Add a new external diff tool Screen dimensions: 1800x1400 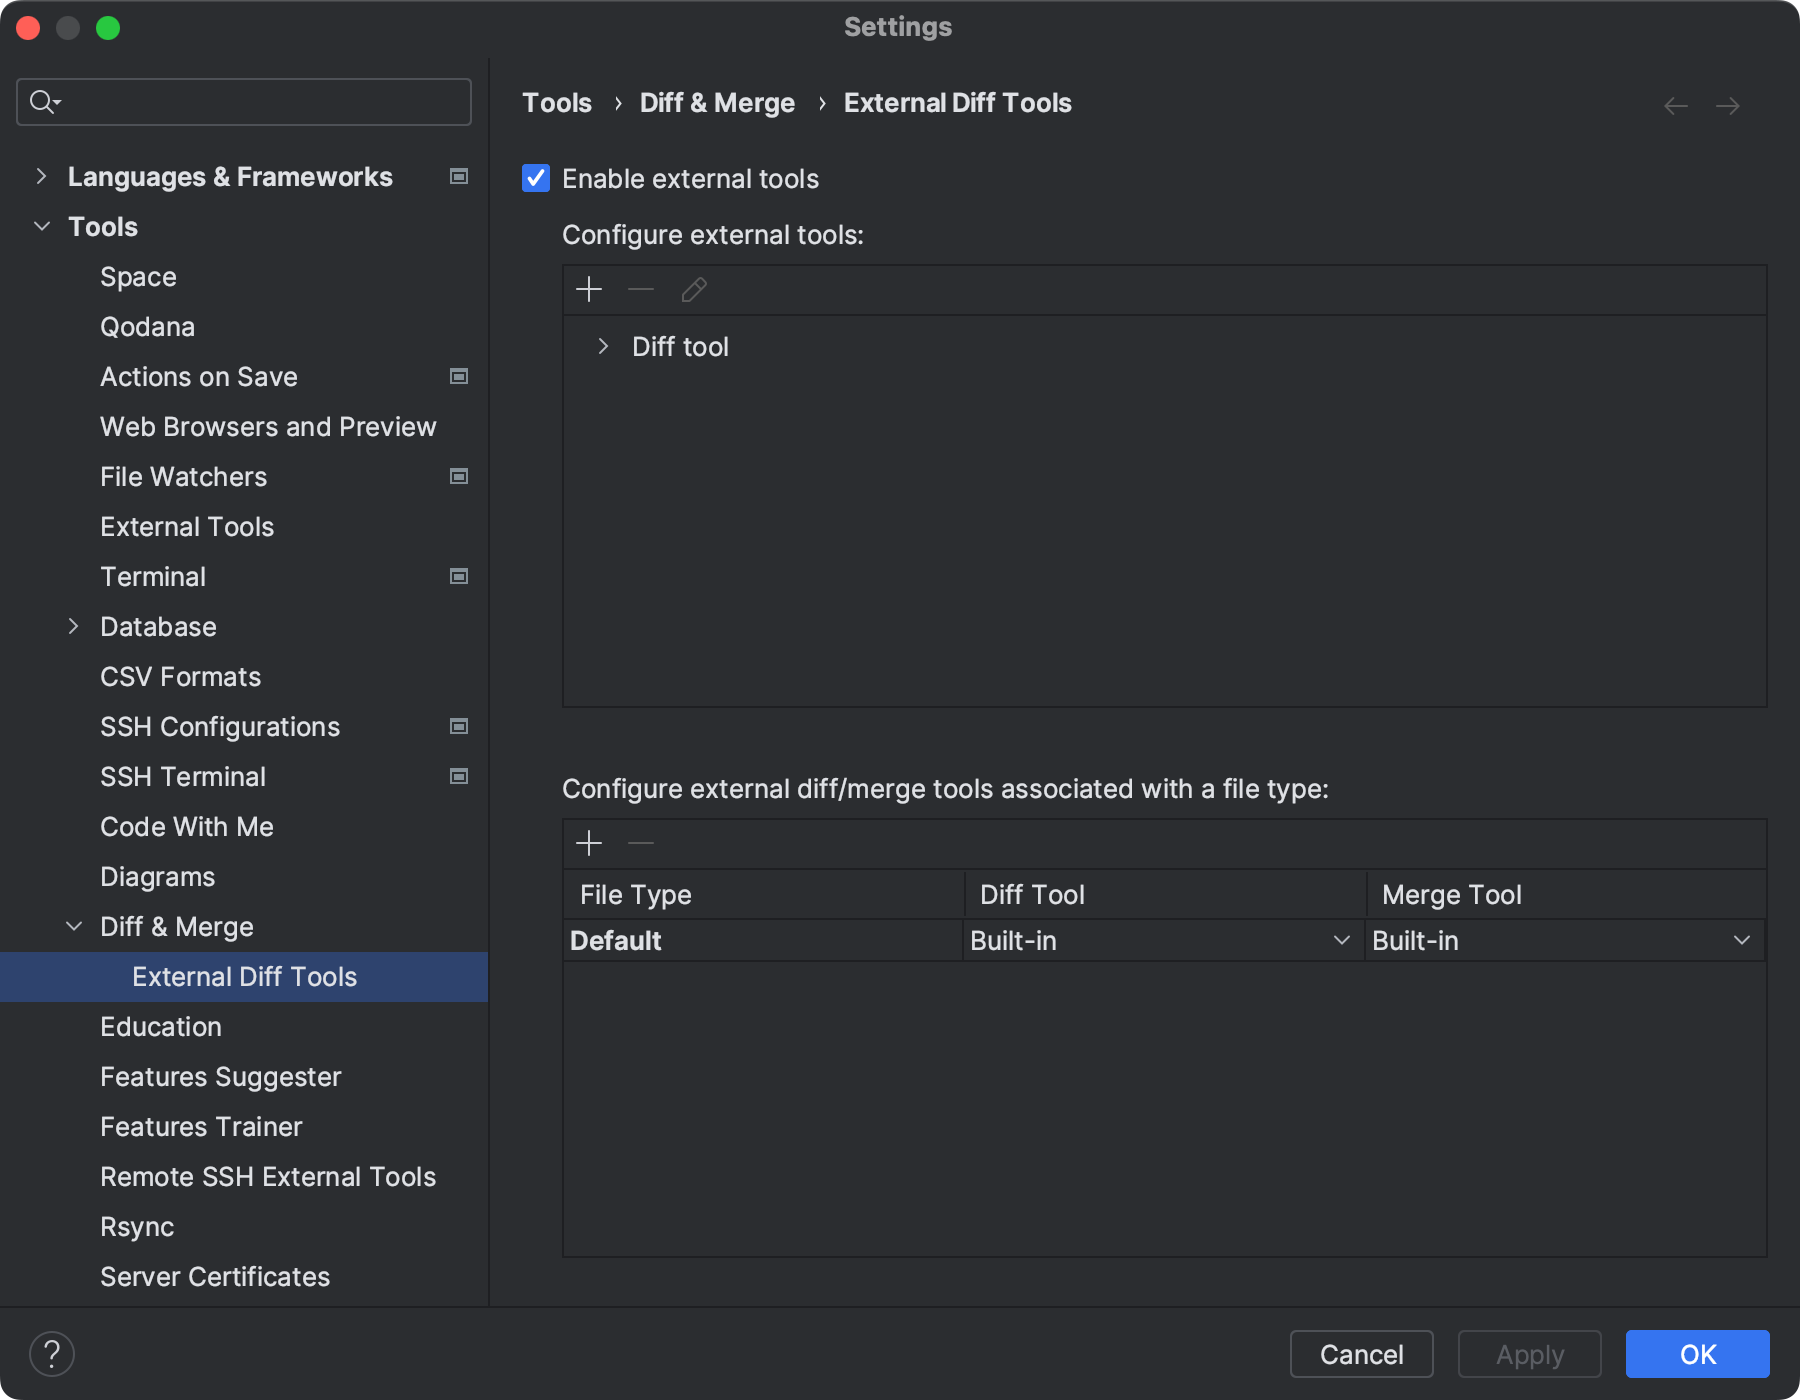pos(589,289)
